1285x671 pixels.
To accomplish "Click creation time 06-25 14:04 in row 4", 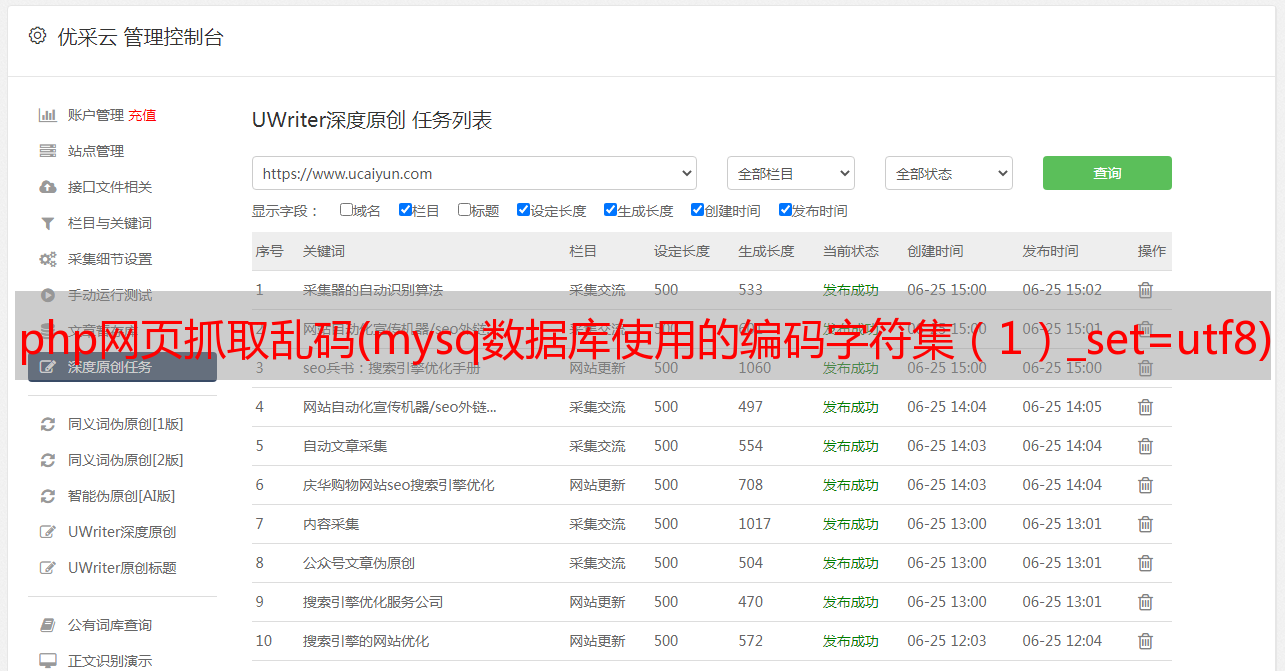I will 947,407.
